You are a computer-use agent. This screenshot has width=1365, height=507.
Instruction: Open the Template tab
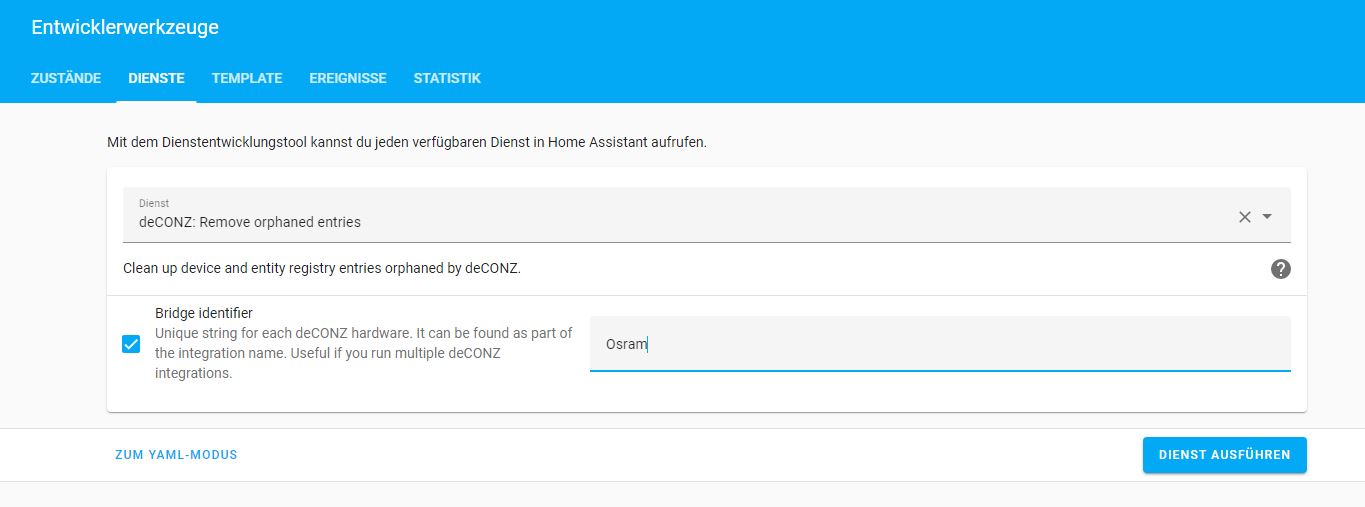247,78
